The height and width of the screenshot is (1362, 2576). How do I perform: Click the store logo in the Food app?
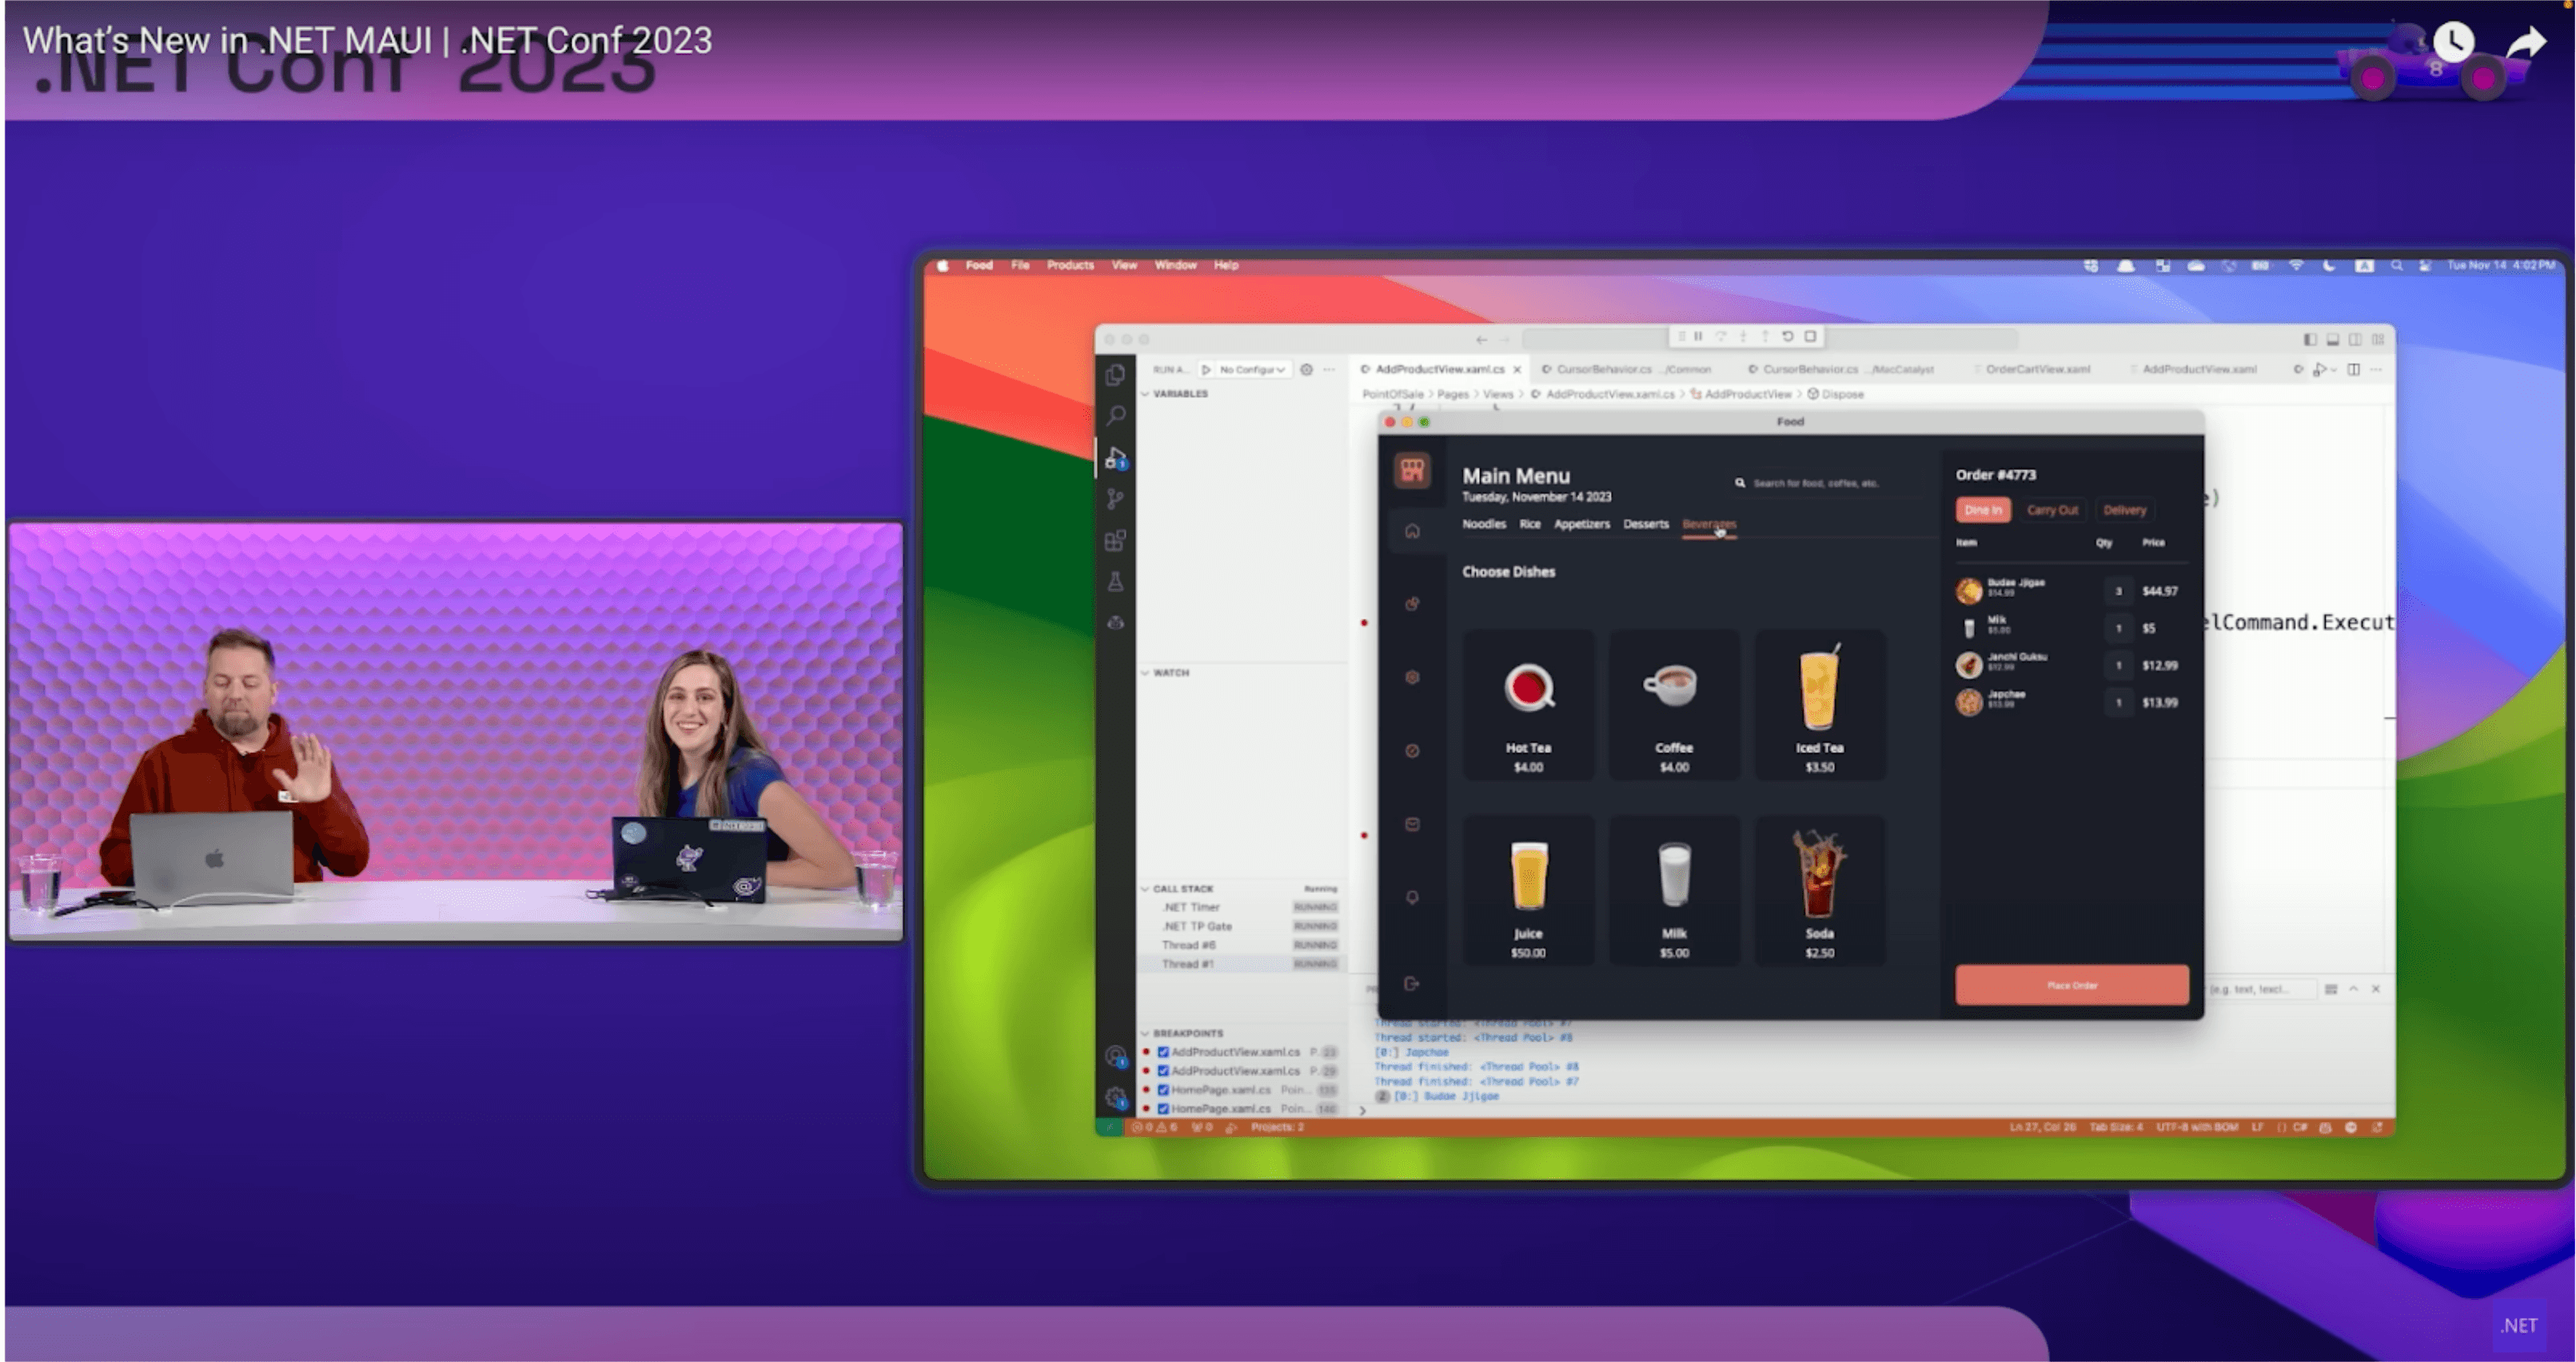1412,470
